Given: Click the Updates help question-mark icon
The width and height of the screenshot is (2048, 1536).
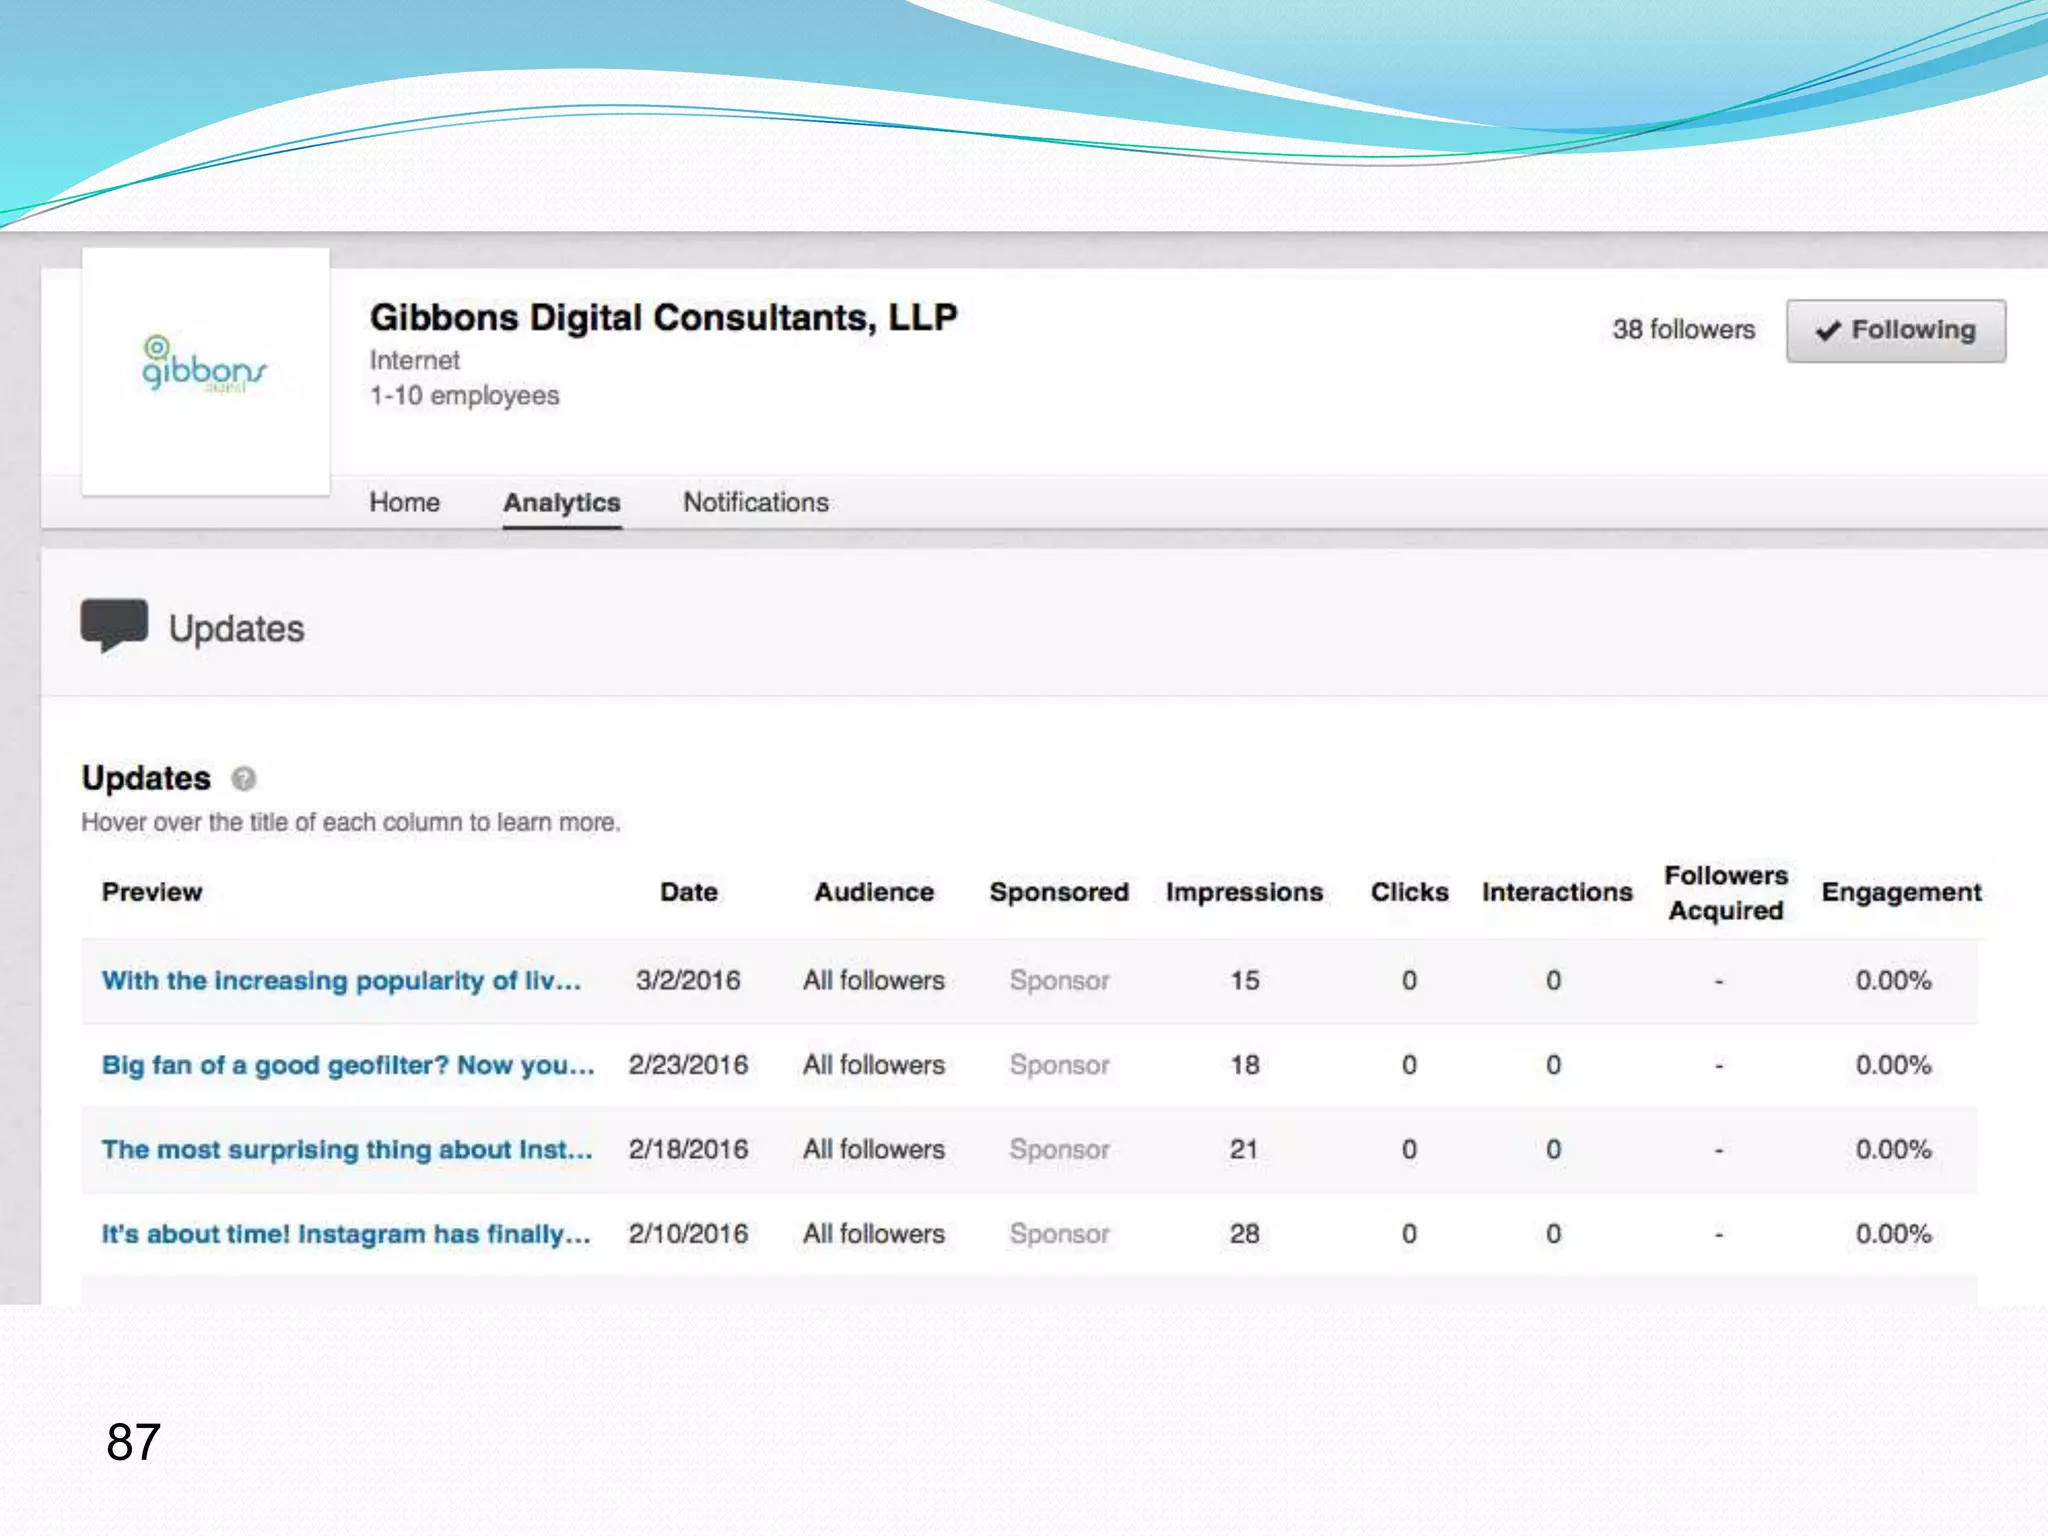Looking at the screenshot, I should tap(243, 778).
